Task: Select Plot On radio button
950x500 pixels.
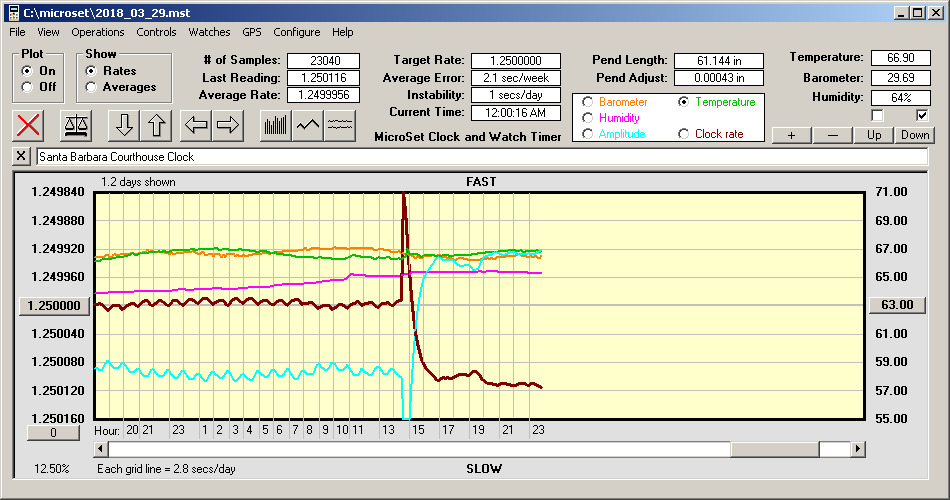Action: coord(27,71)
